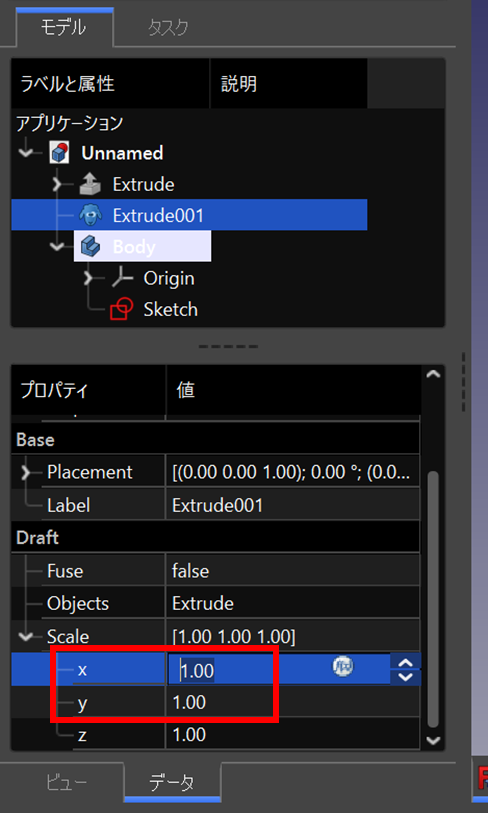Viewport: 488px width, 813px height.
Task: Collapse the Scale property group
Action: 25,636
